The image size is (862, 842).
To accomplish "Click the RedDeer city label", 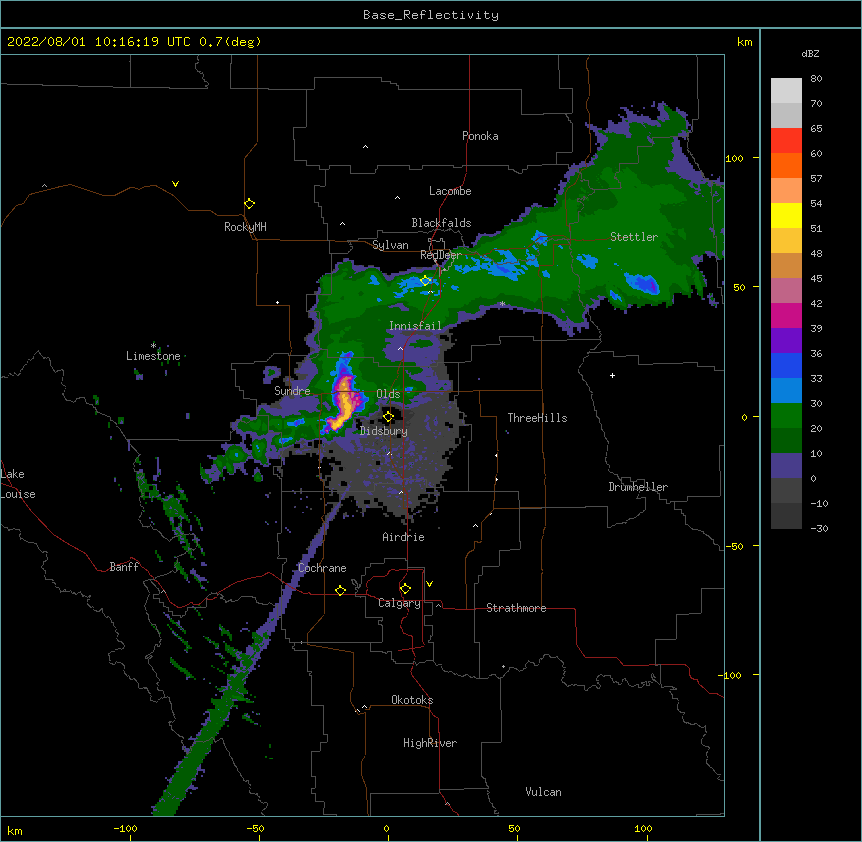I will 441,255.
